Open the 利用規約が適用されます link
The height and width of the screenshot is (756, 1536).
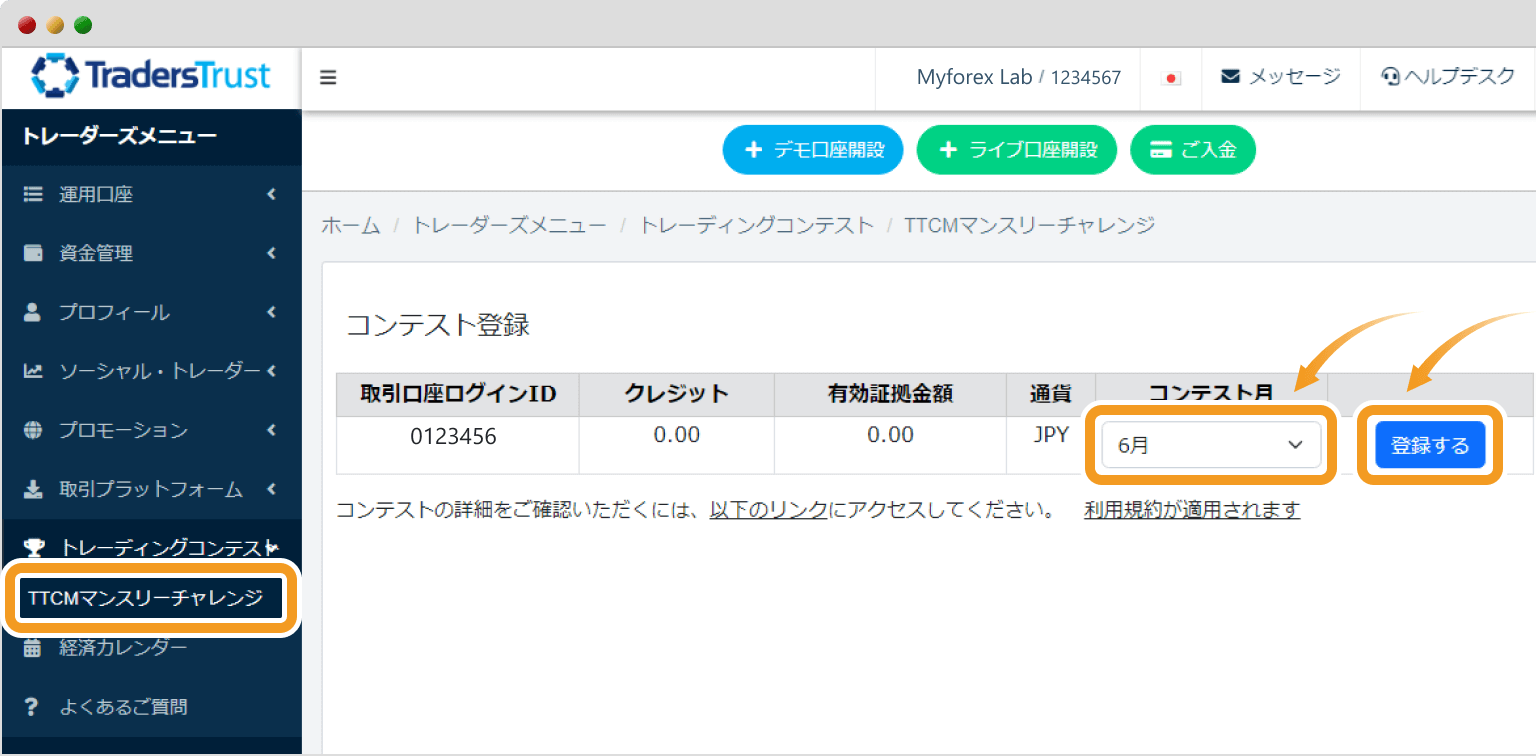coord(1192,510)
